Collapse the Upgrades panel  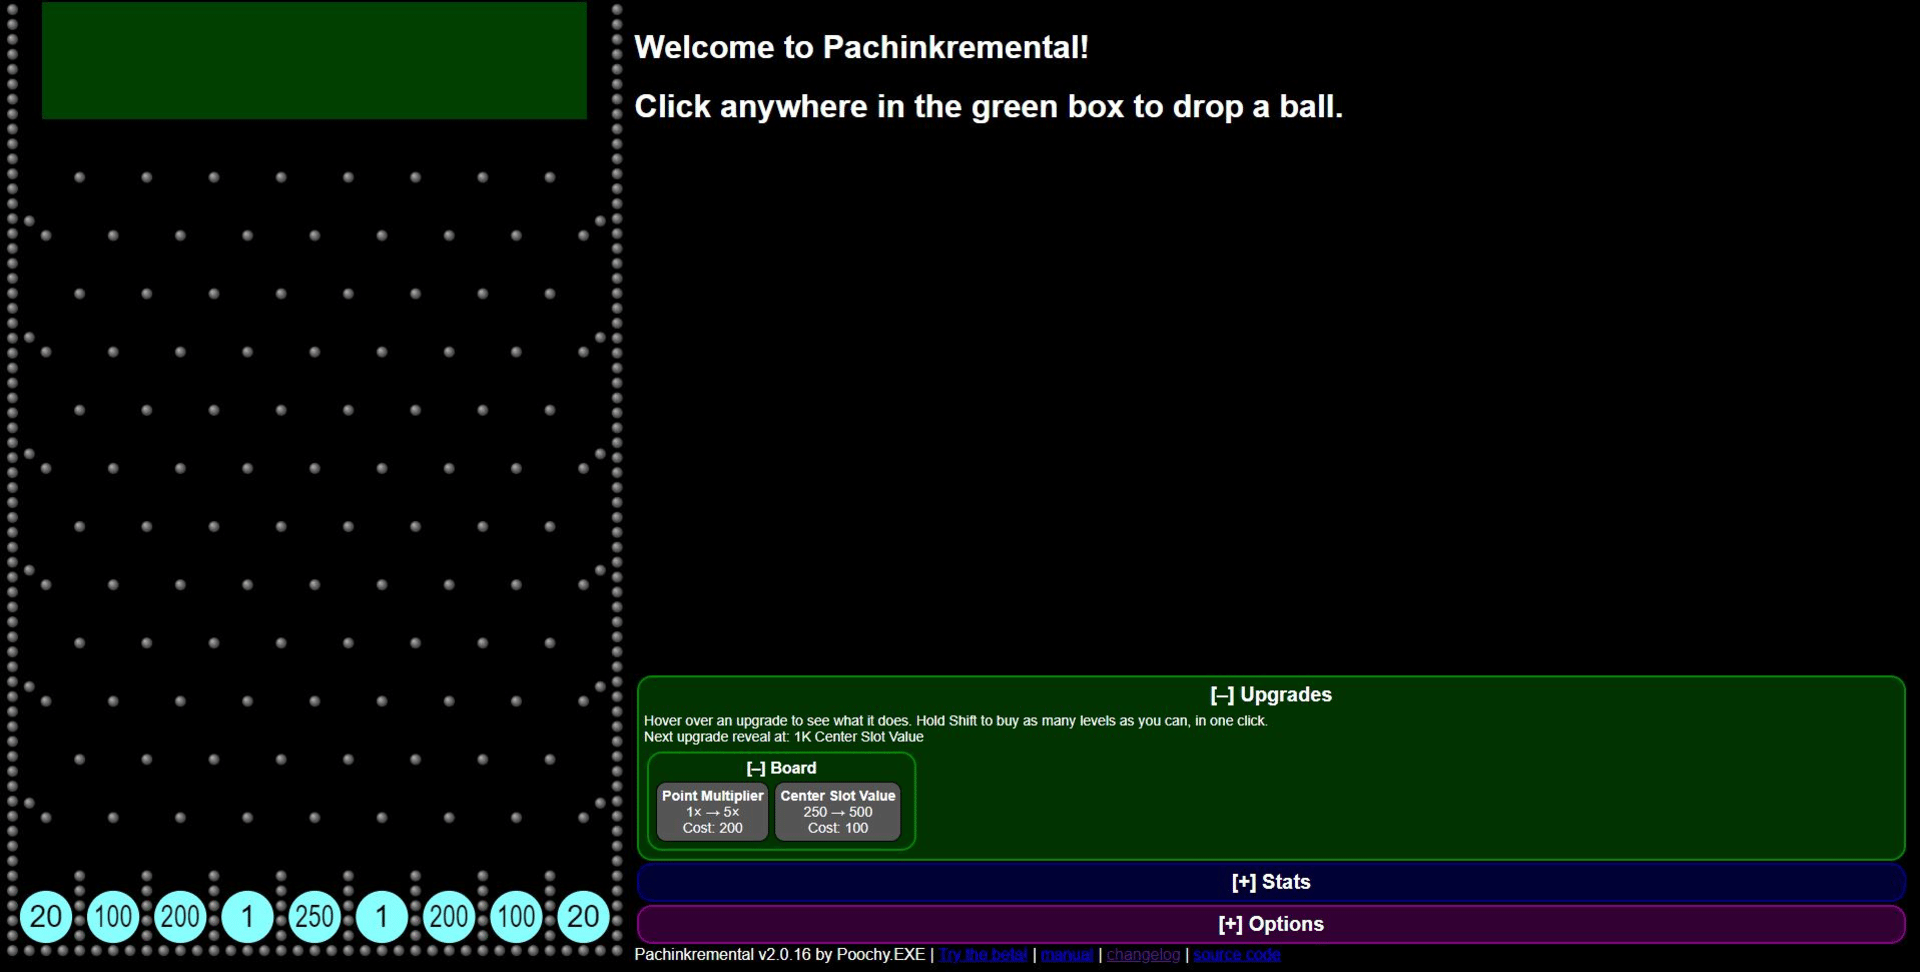tap(1270, 694)
